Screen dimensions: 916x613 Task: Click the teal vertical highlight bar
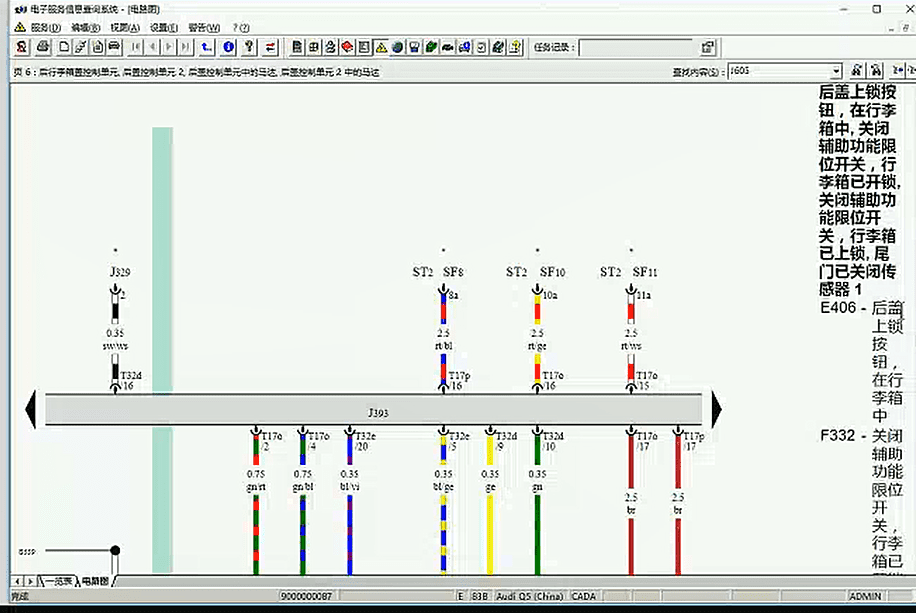pyautogui.click(x=162, y=300)
